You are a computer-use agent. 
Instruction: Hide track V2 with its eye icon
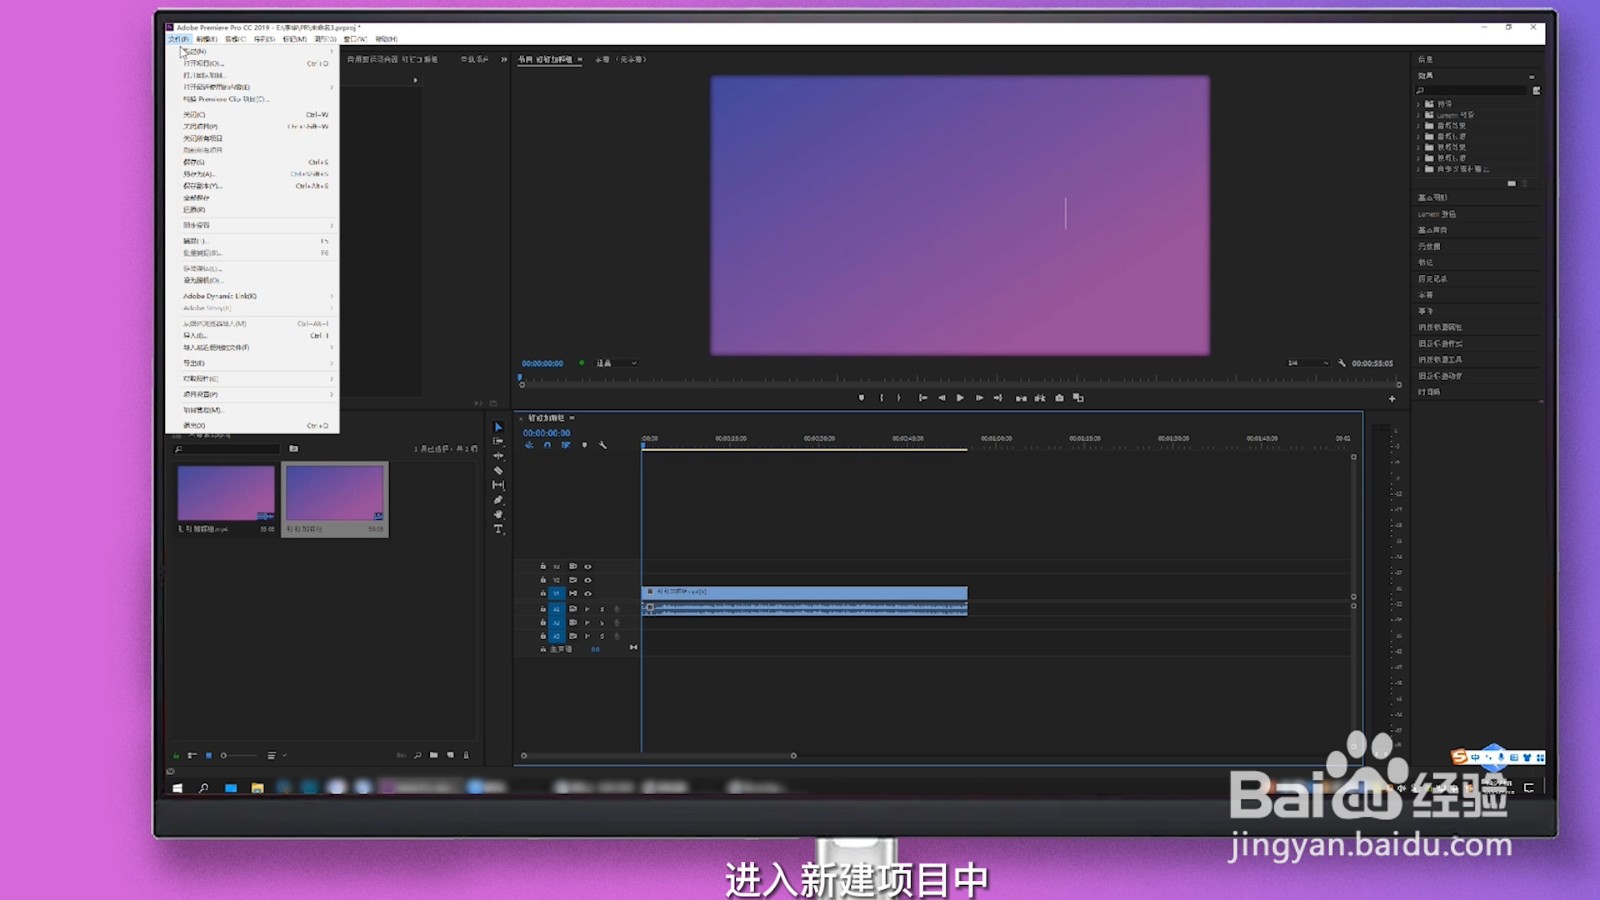pyautogui.click(x=588, y=580)
